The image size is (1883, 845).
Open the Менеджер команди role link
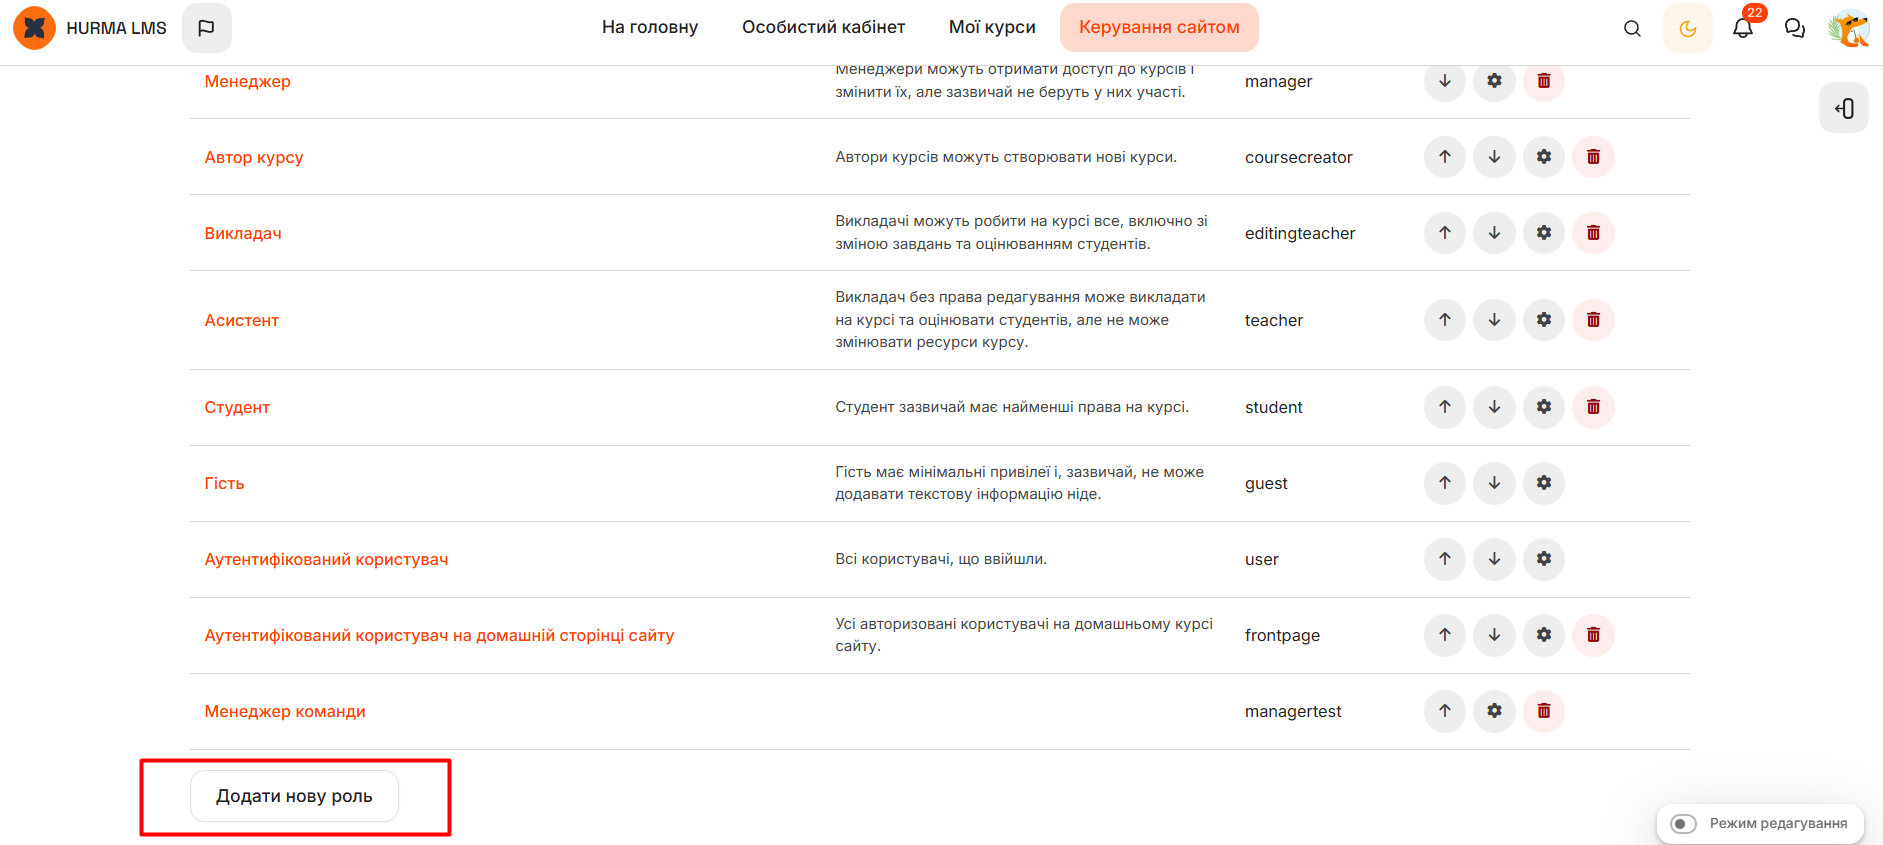tap(285, 711)
